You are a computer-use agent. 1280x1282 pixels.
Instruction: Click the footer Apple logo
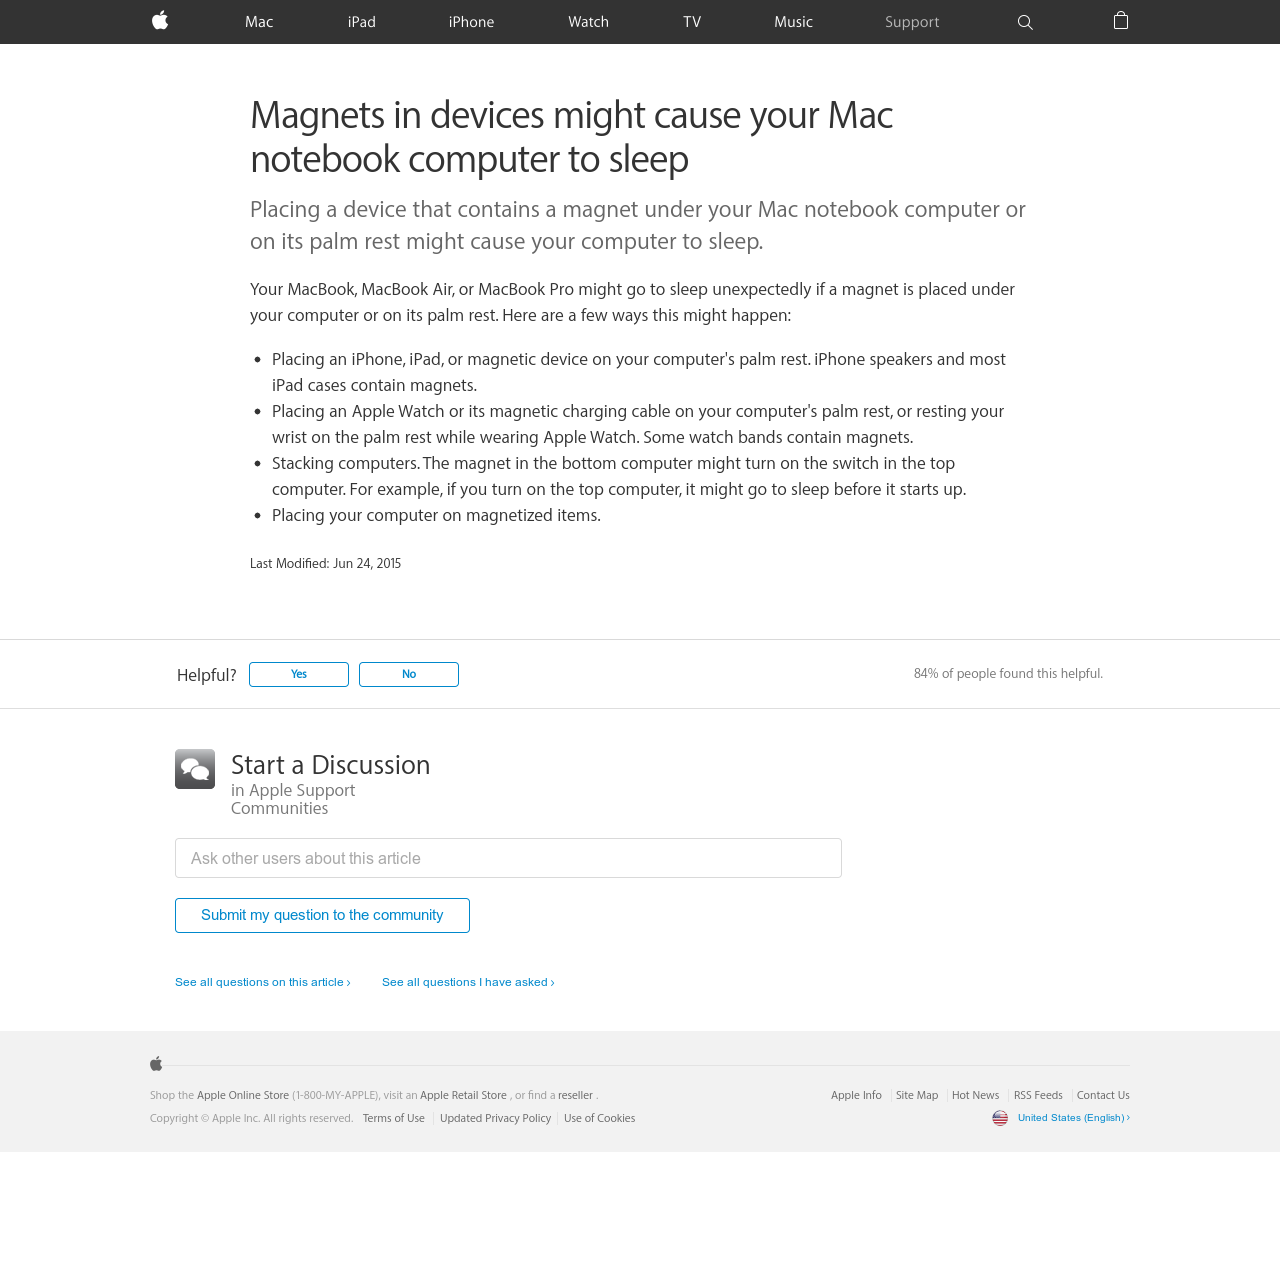[156, 1063]
